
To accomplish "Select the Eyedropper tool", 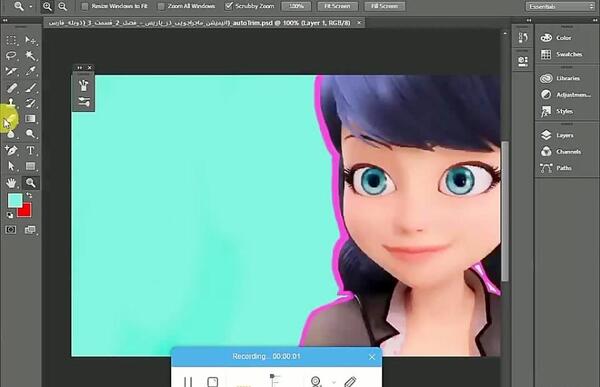I will click(x=30, y=72).
